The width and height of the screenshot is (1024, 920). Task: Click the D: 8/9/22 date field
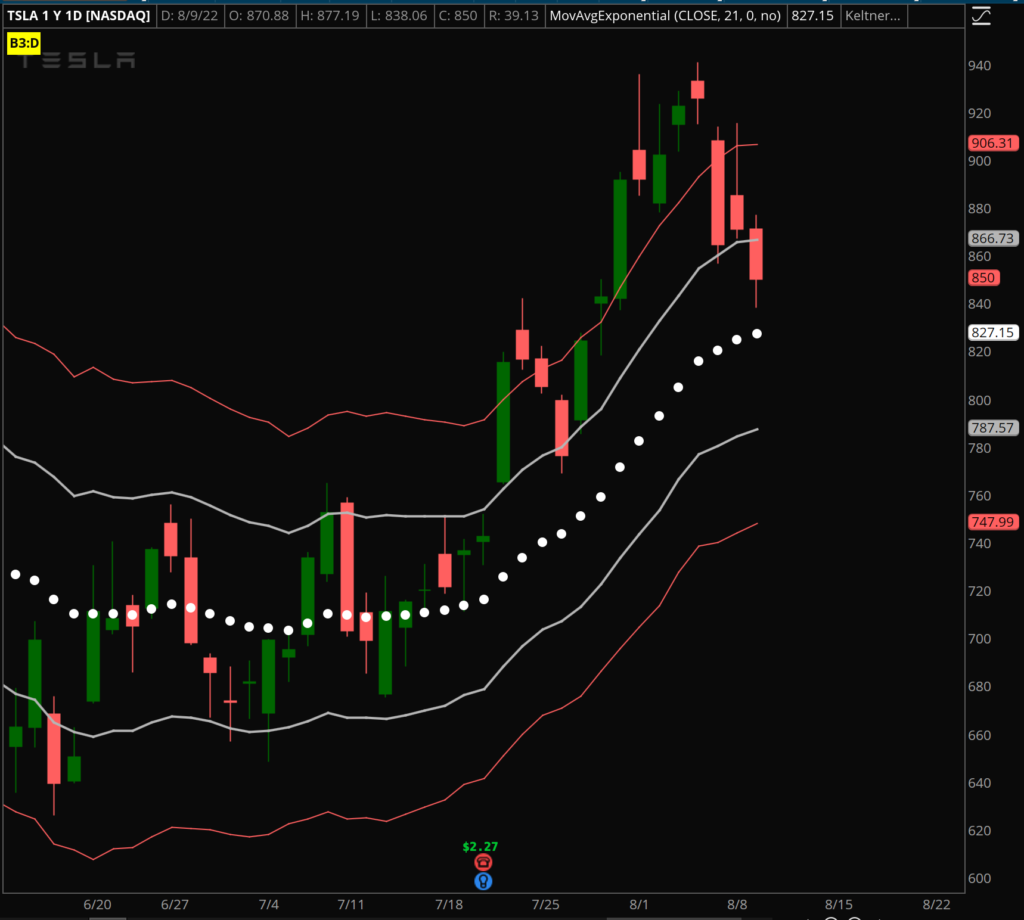pos(189,16)
